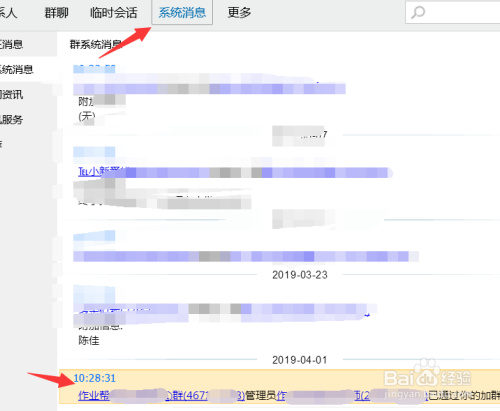This screenshot has height=411, width=500.
Task: Click the 群系统消息 section heading
Action: click(x=95, y=44)
